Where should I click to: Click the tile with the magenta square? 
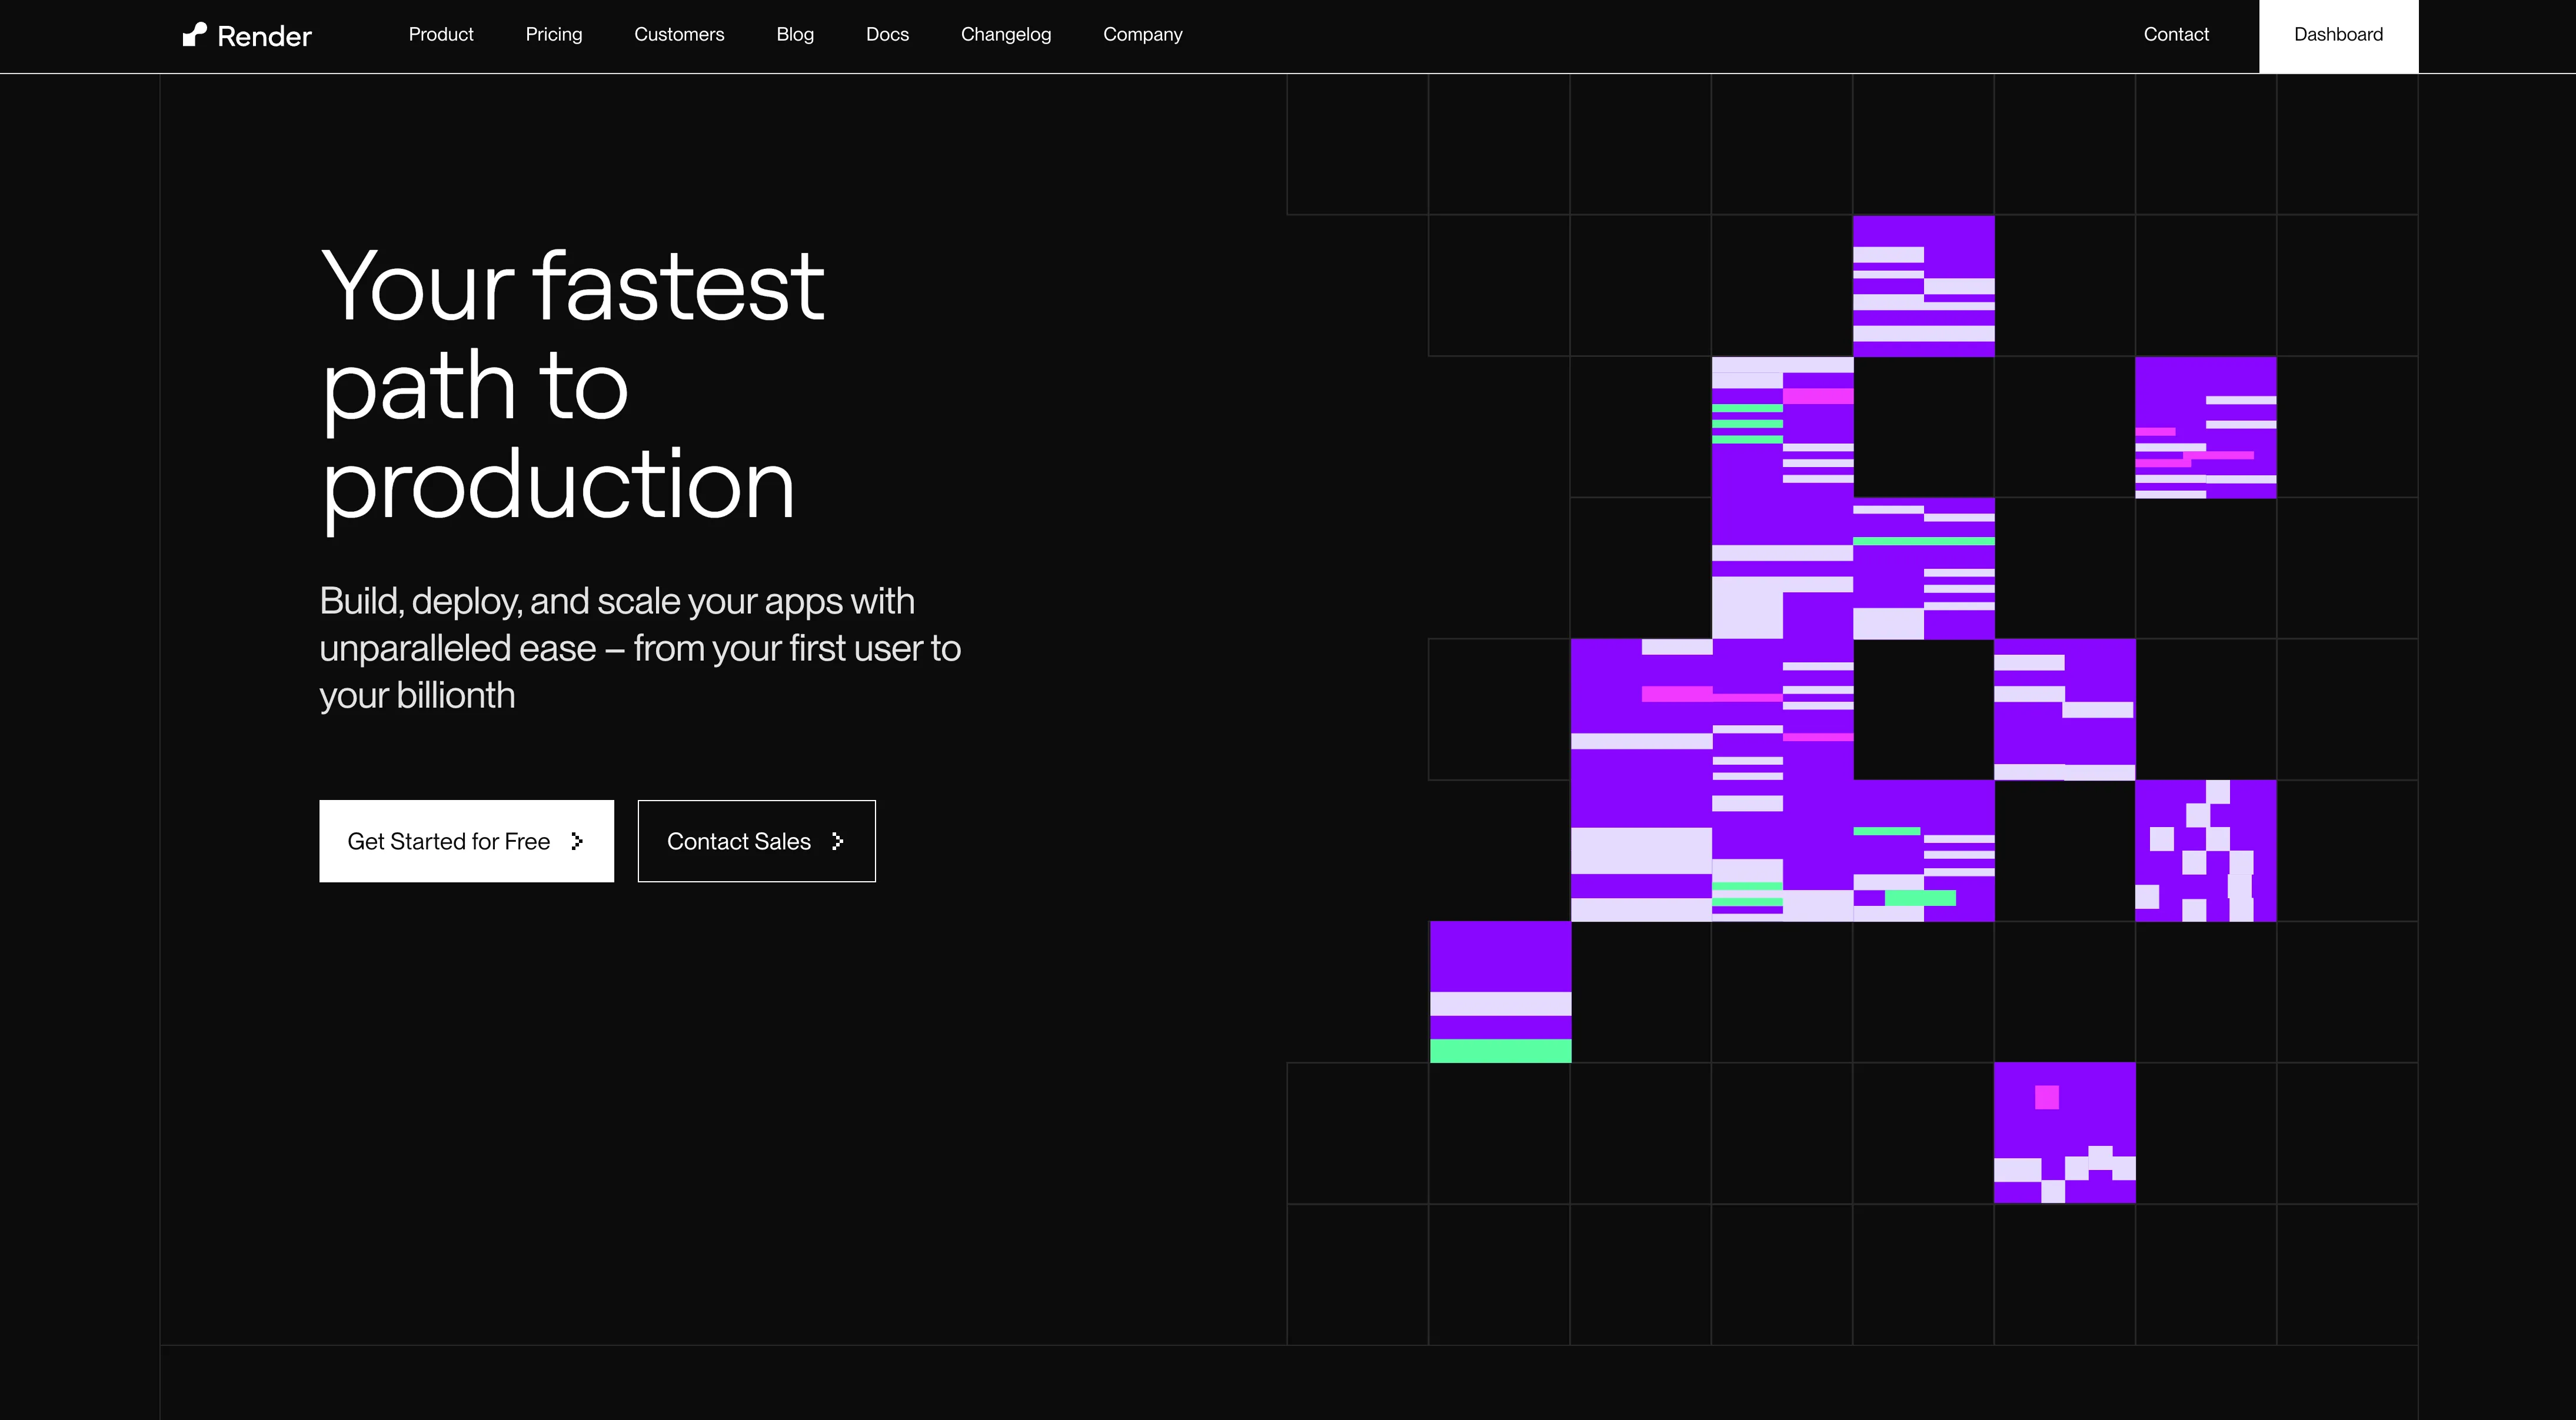[x=2064, y=1132]
